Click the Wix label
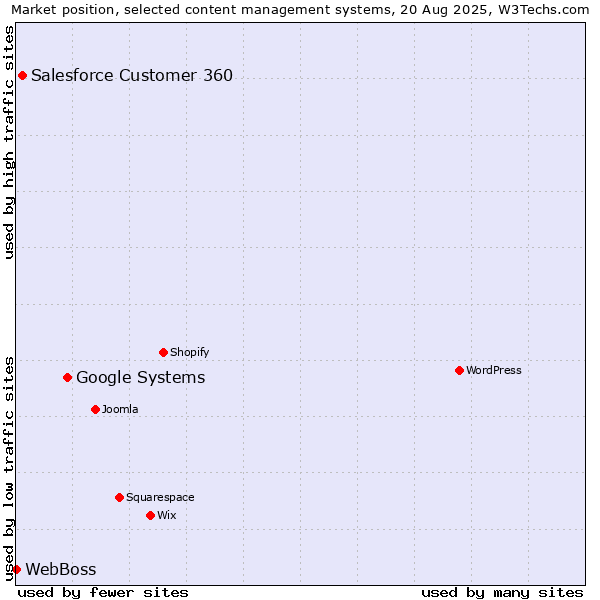 coord(166,515)
